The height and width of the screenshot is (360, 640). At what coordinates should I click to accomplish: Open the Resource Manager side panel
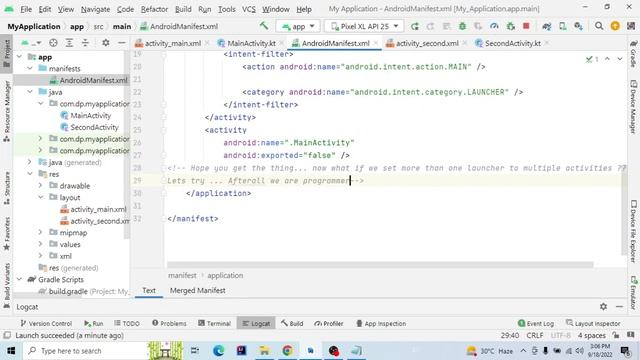pyautogui.click(x=7, y=110)
